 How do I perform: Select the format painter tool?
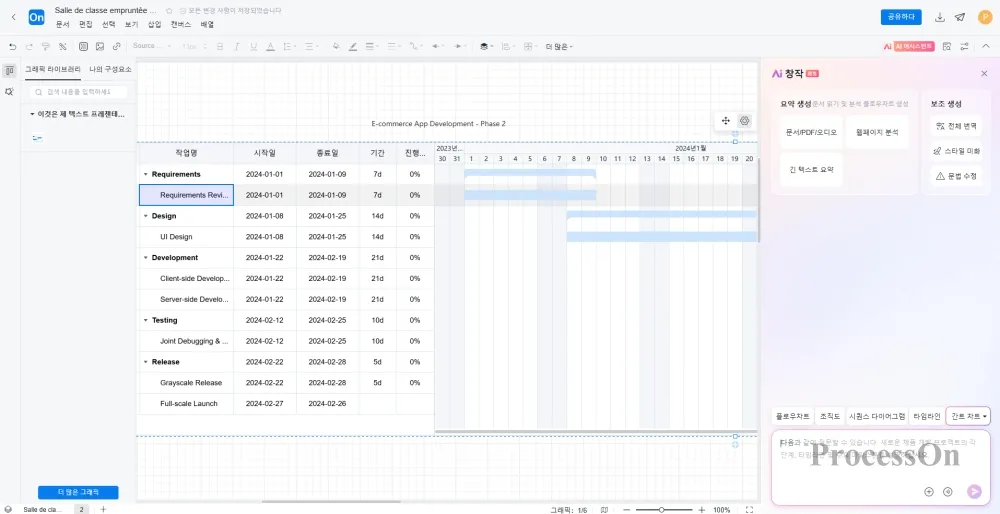(46, 46)
